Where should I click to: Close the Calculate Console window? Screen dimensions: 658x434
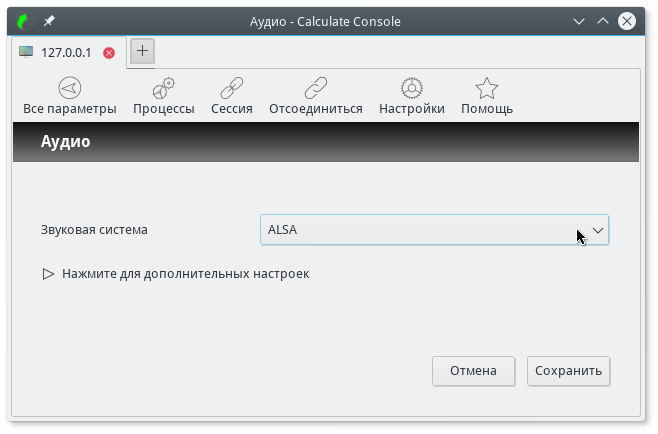pyautogui.click(x=627, y=21)
